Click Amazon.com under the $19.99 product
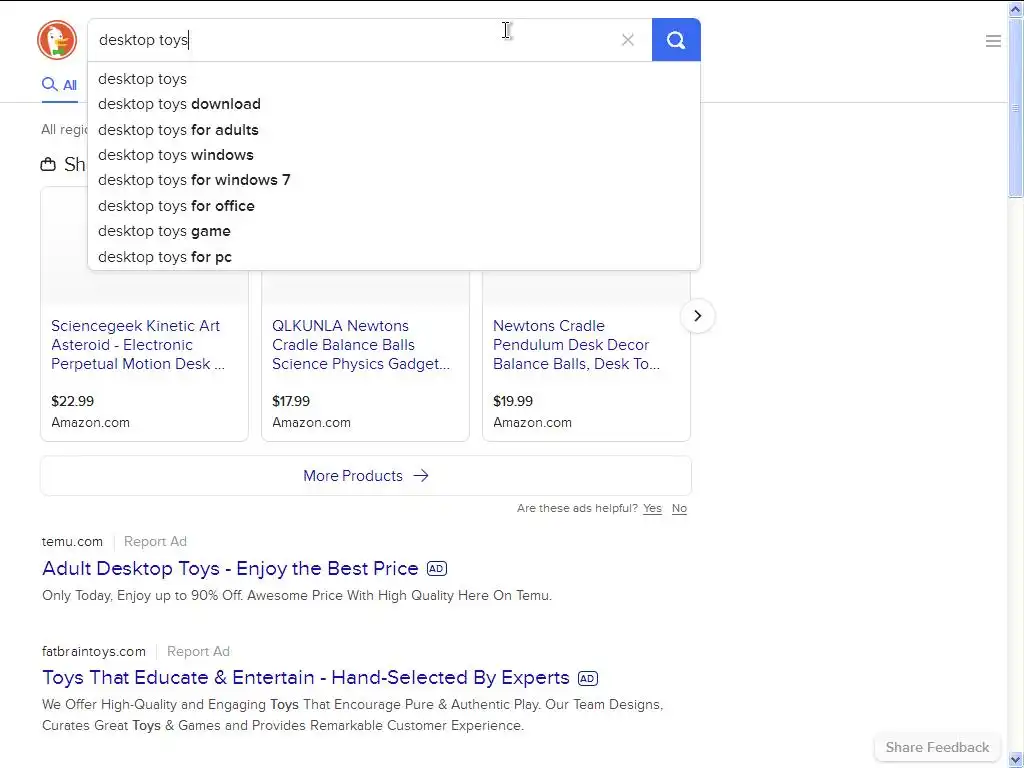This screenshot has height=768, width=1024. coord(532,423)
